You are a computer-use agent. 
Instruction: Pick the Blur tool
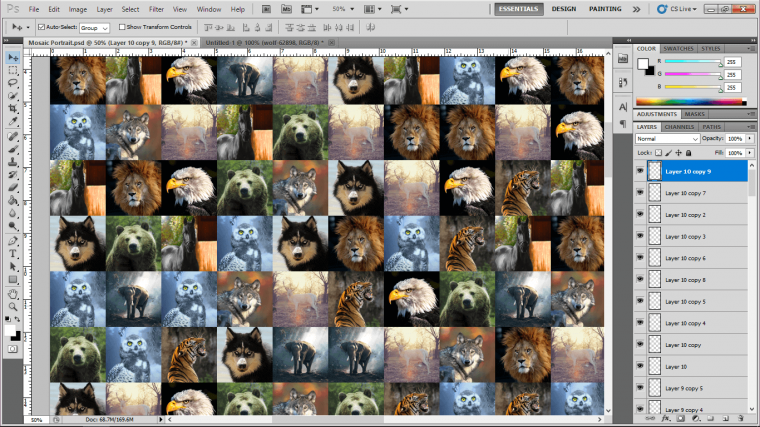tap(13, 213)
